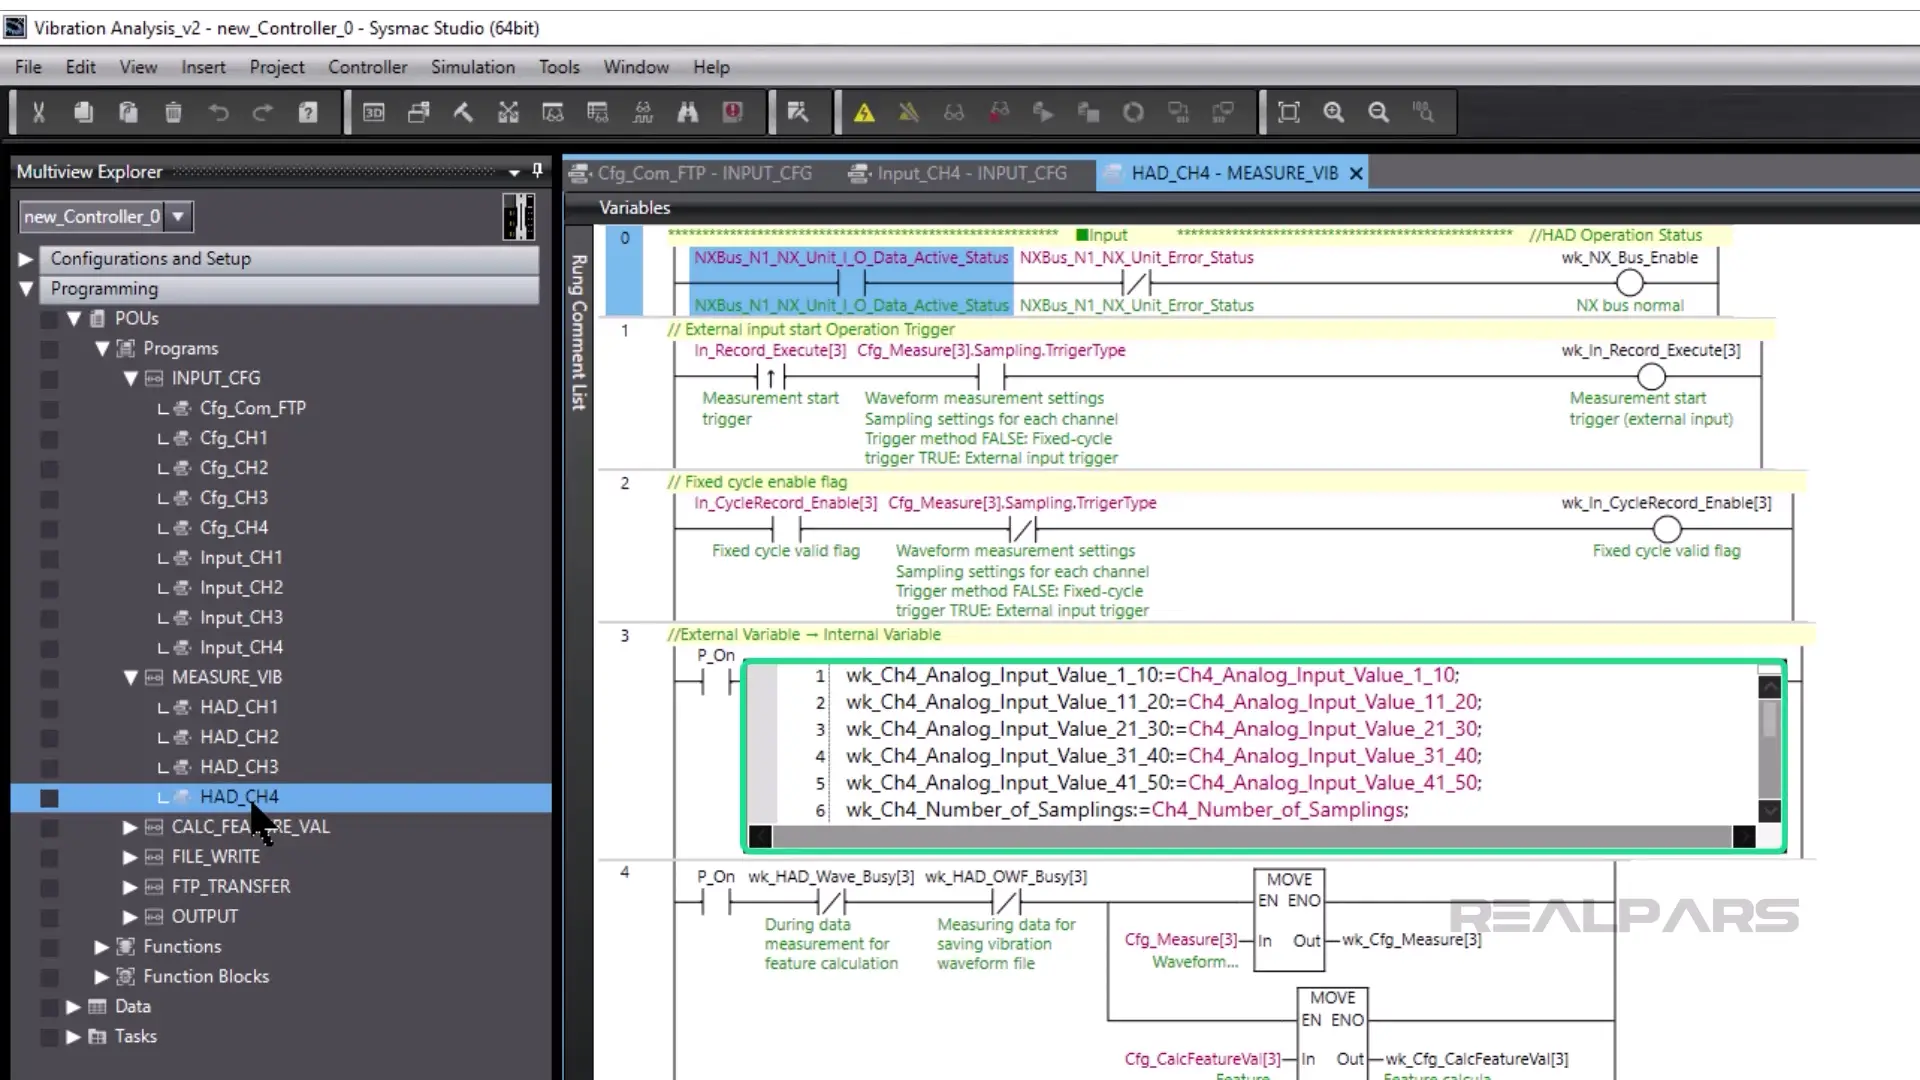
Task: Toggle the square marker beside FILE_WRITE
Action: 49,857
